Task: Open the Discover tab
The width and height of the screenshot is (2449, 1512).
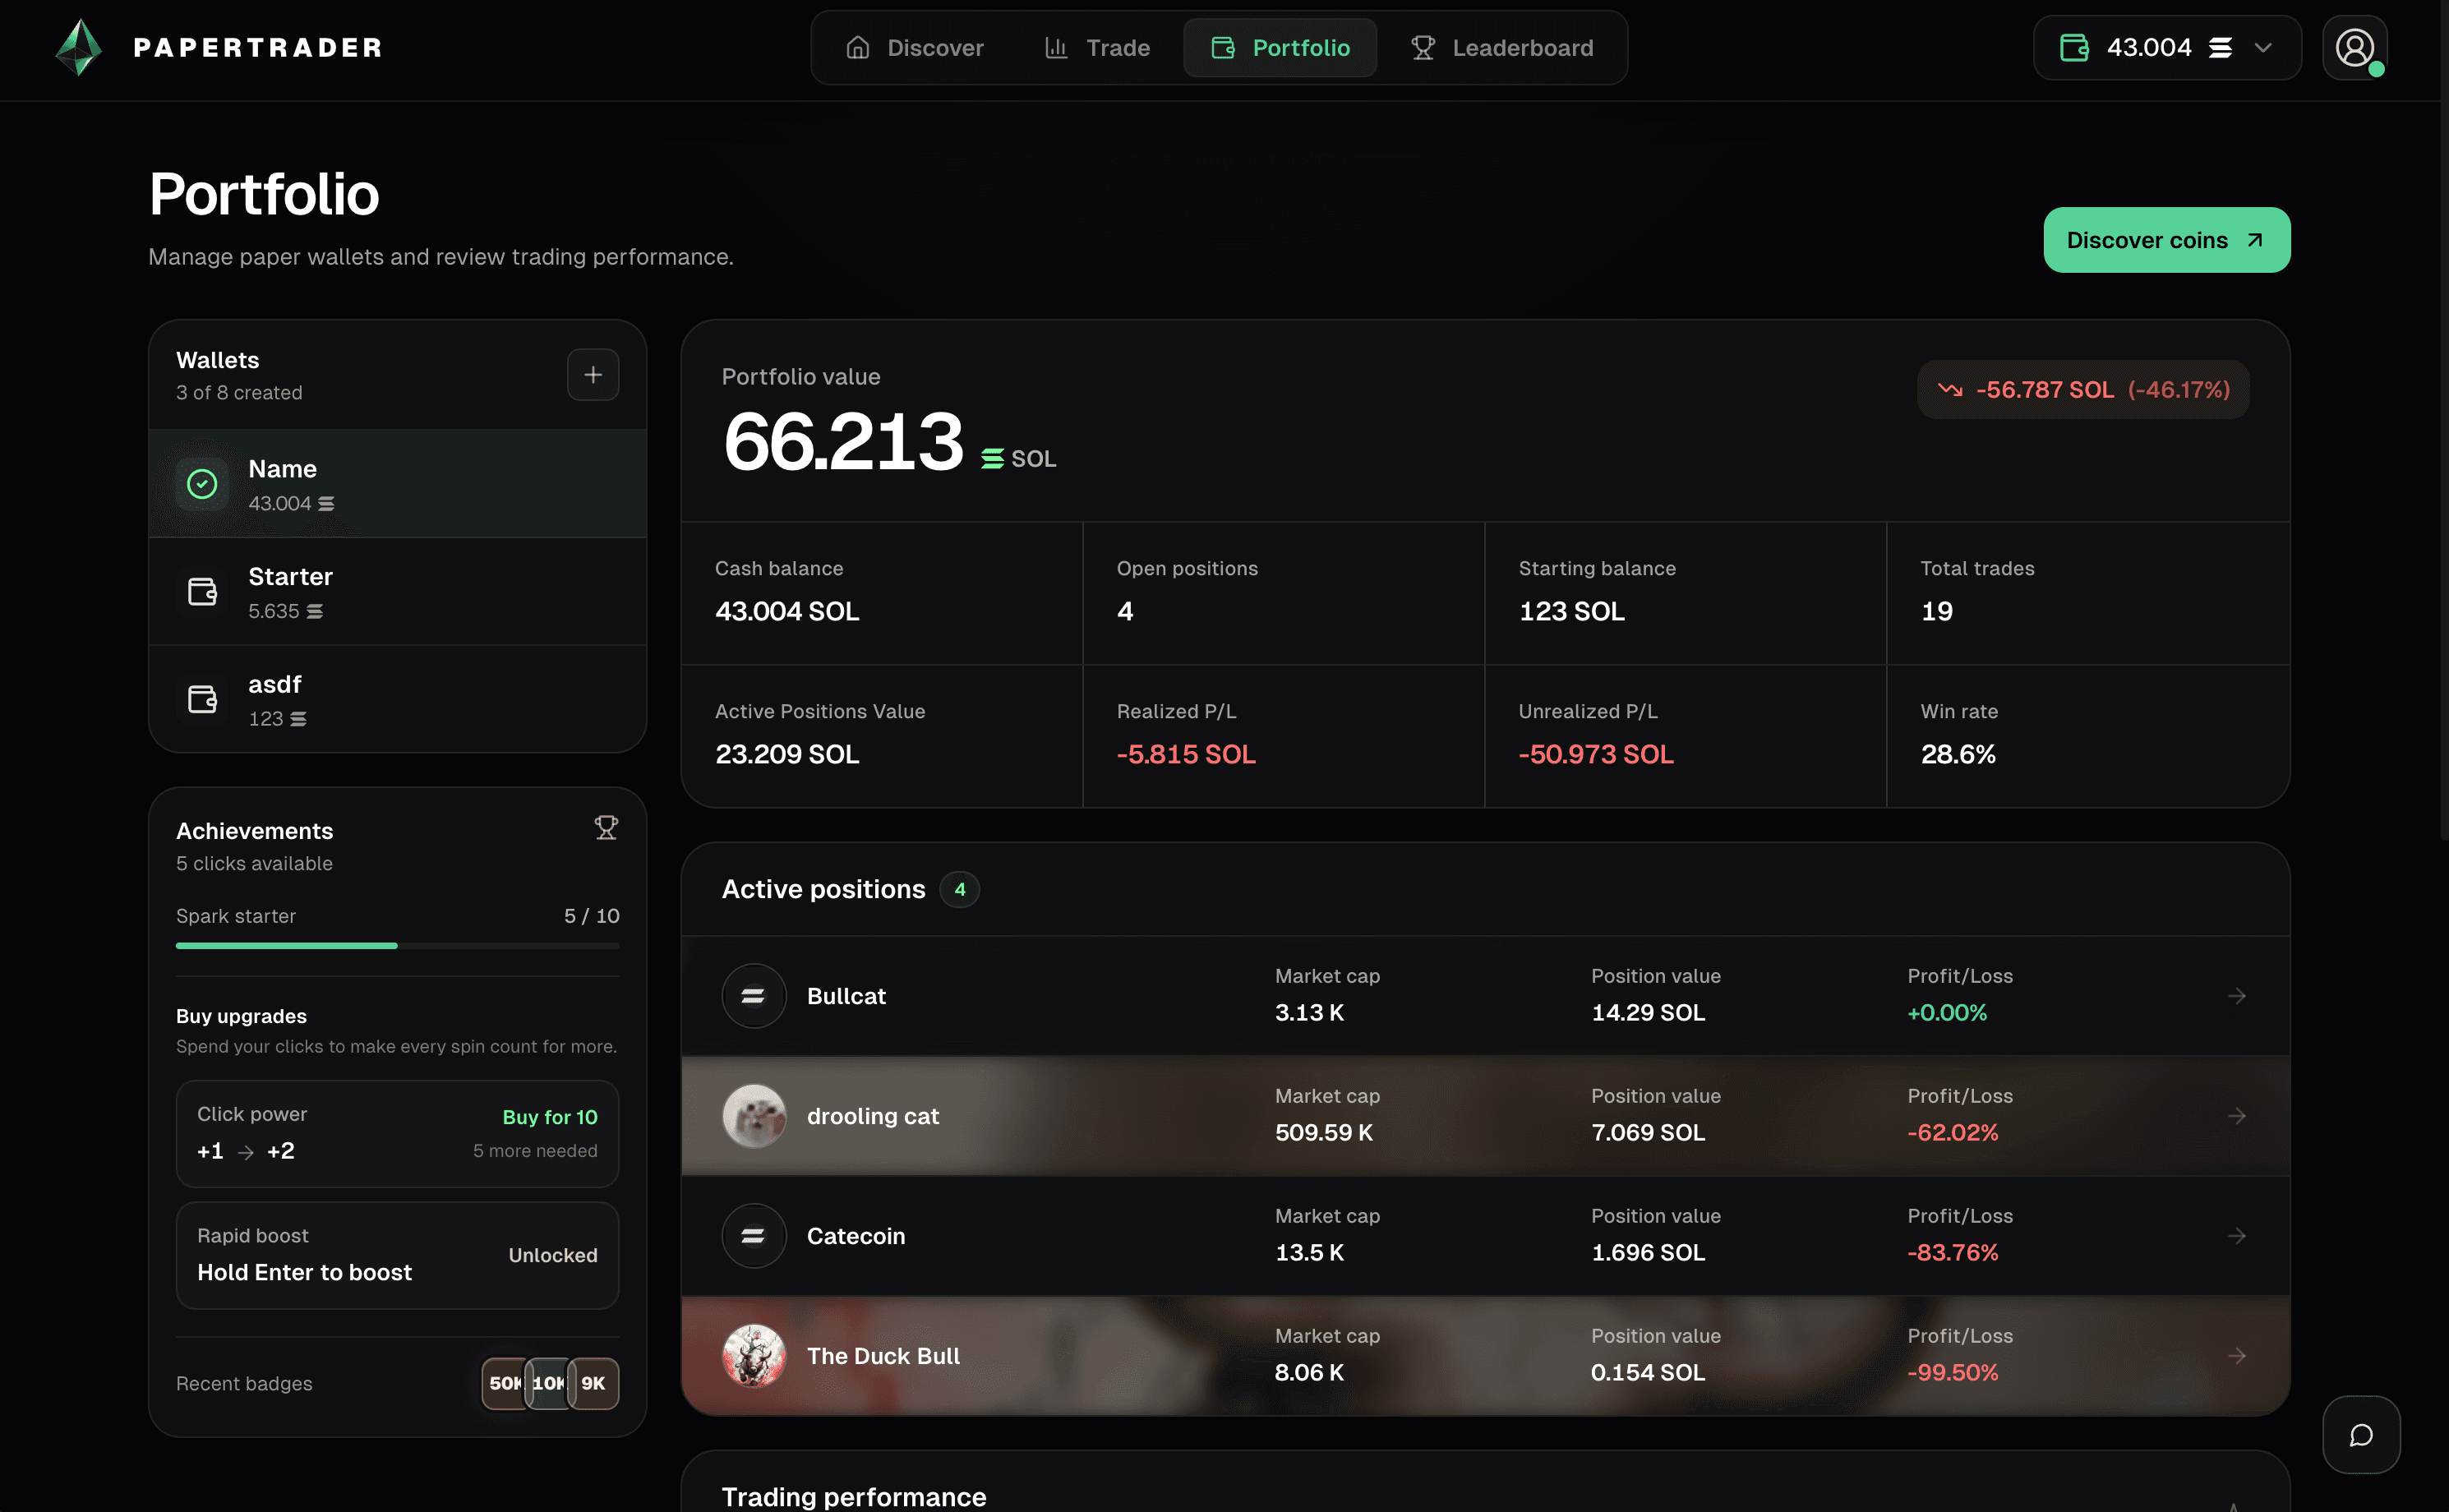Action: click(914, 48)
